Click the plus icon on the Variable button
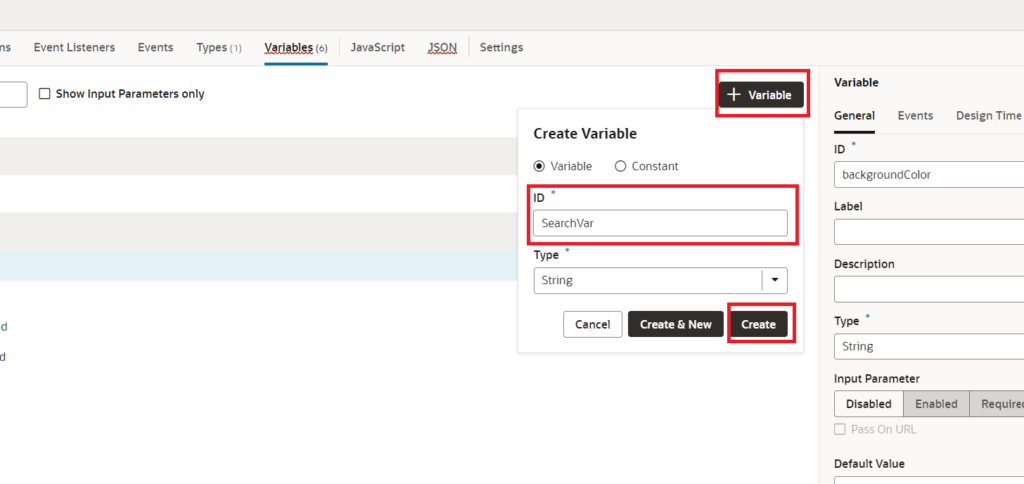Viewport: 1024px width, 484px height. tap(734, 95)
